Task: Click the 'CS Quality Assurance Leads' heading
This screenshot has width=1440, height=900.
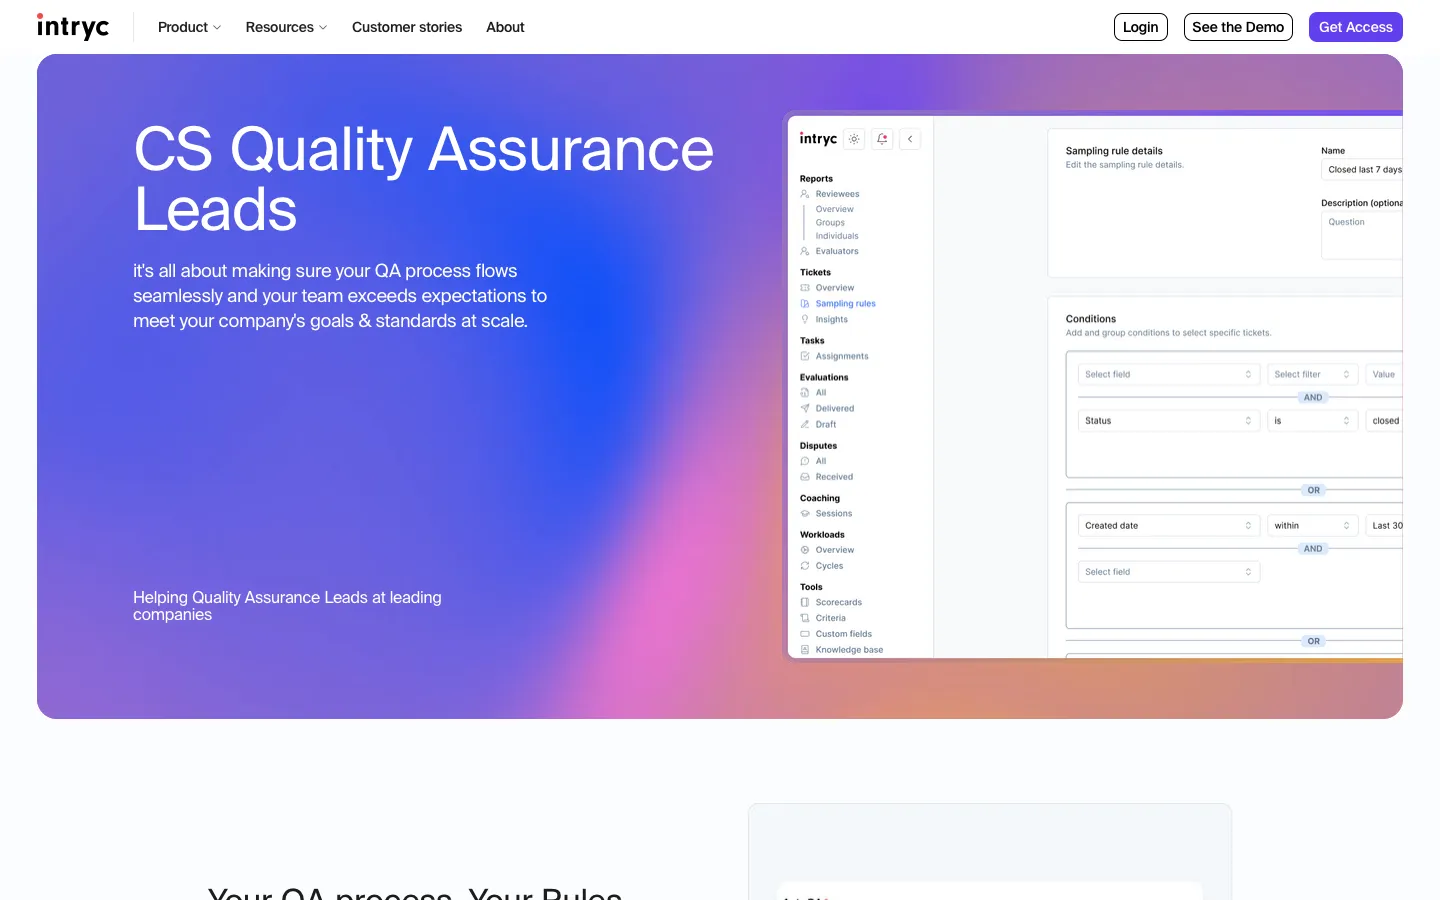Action: [424, 179]
